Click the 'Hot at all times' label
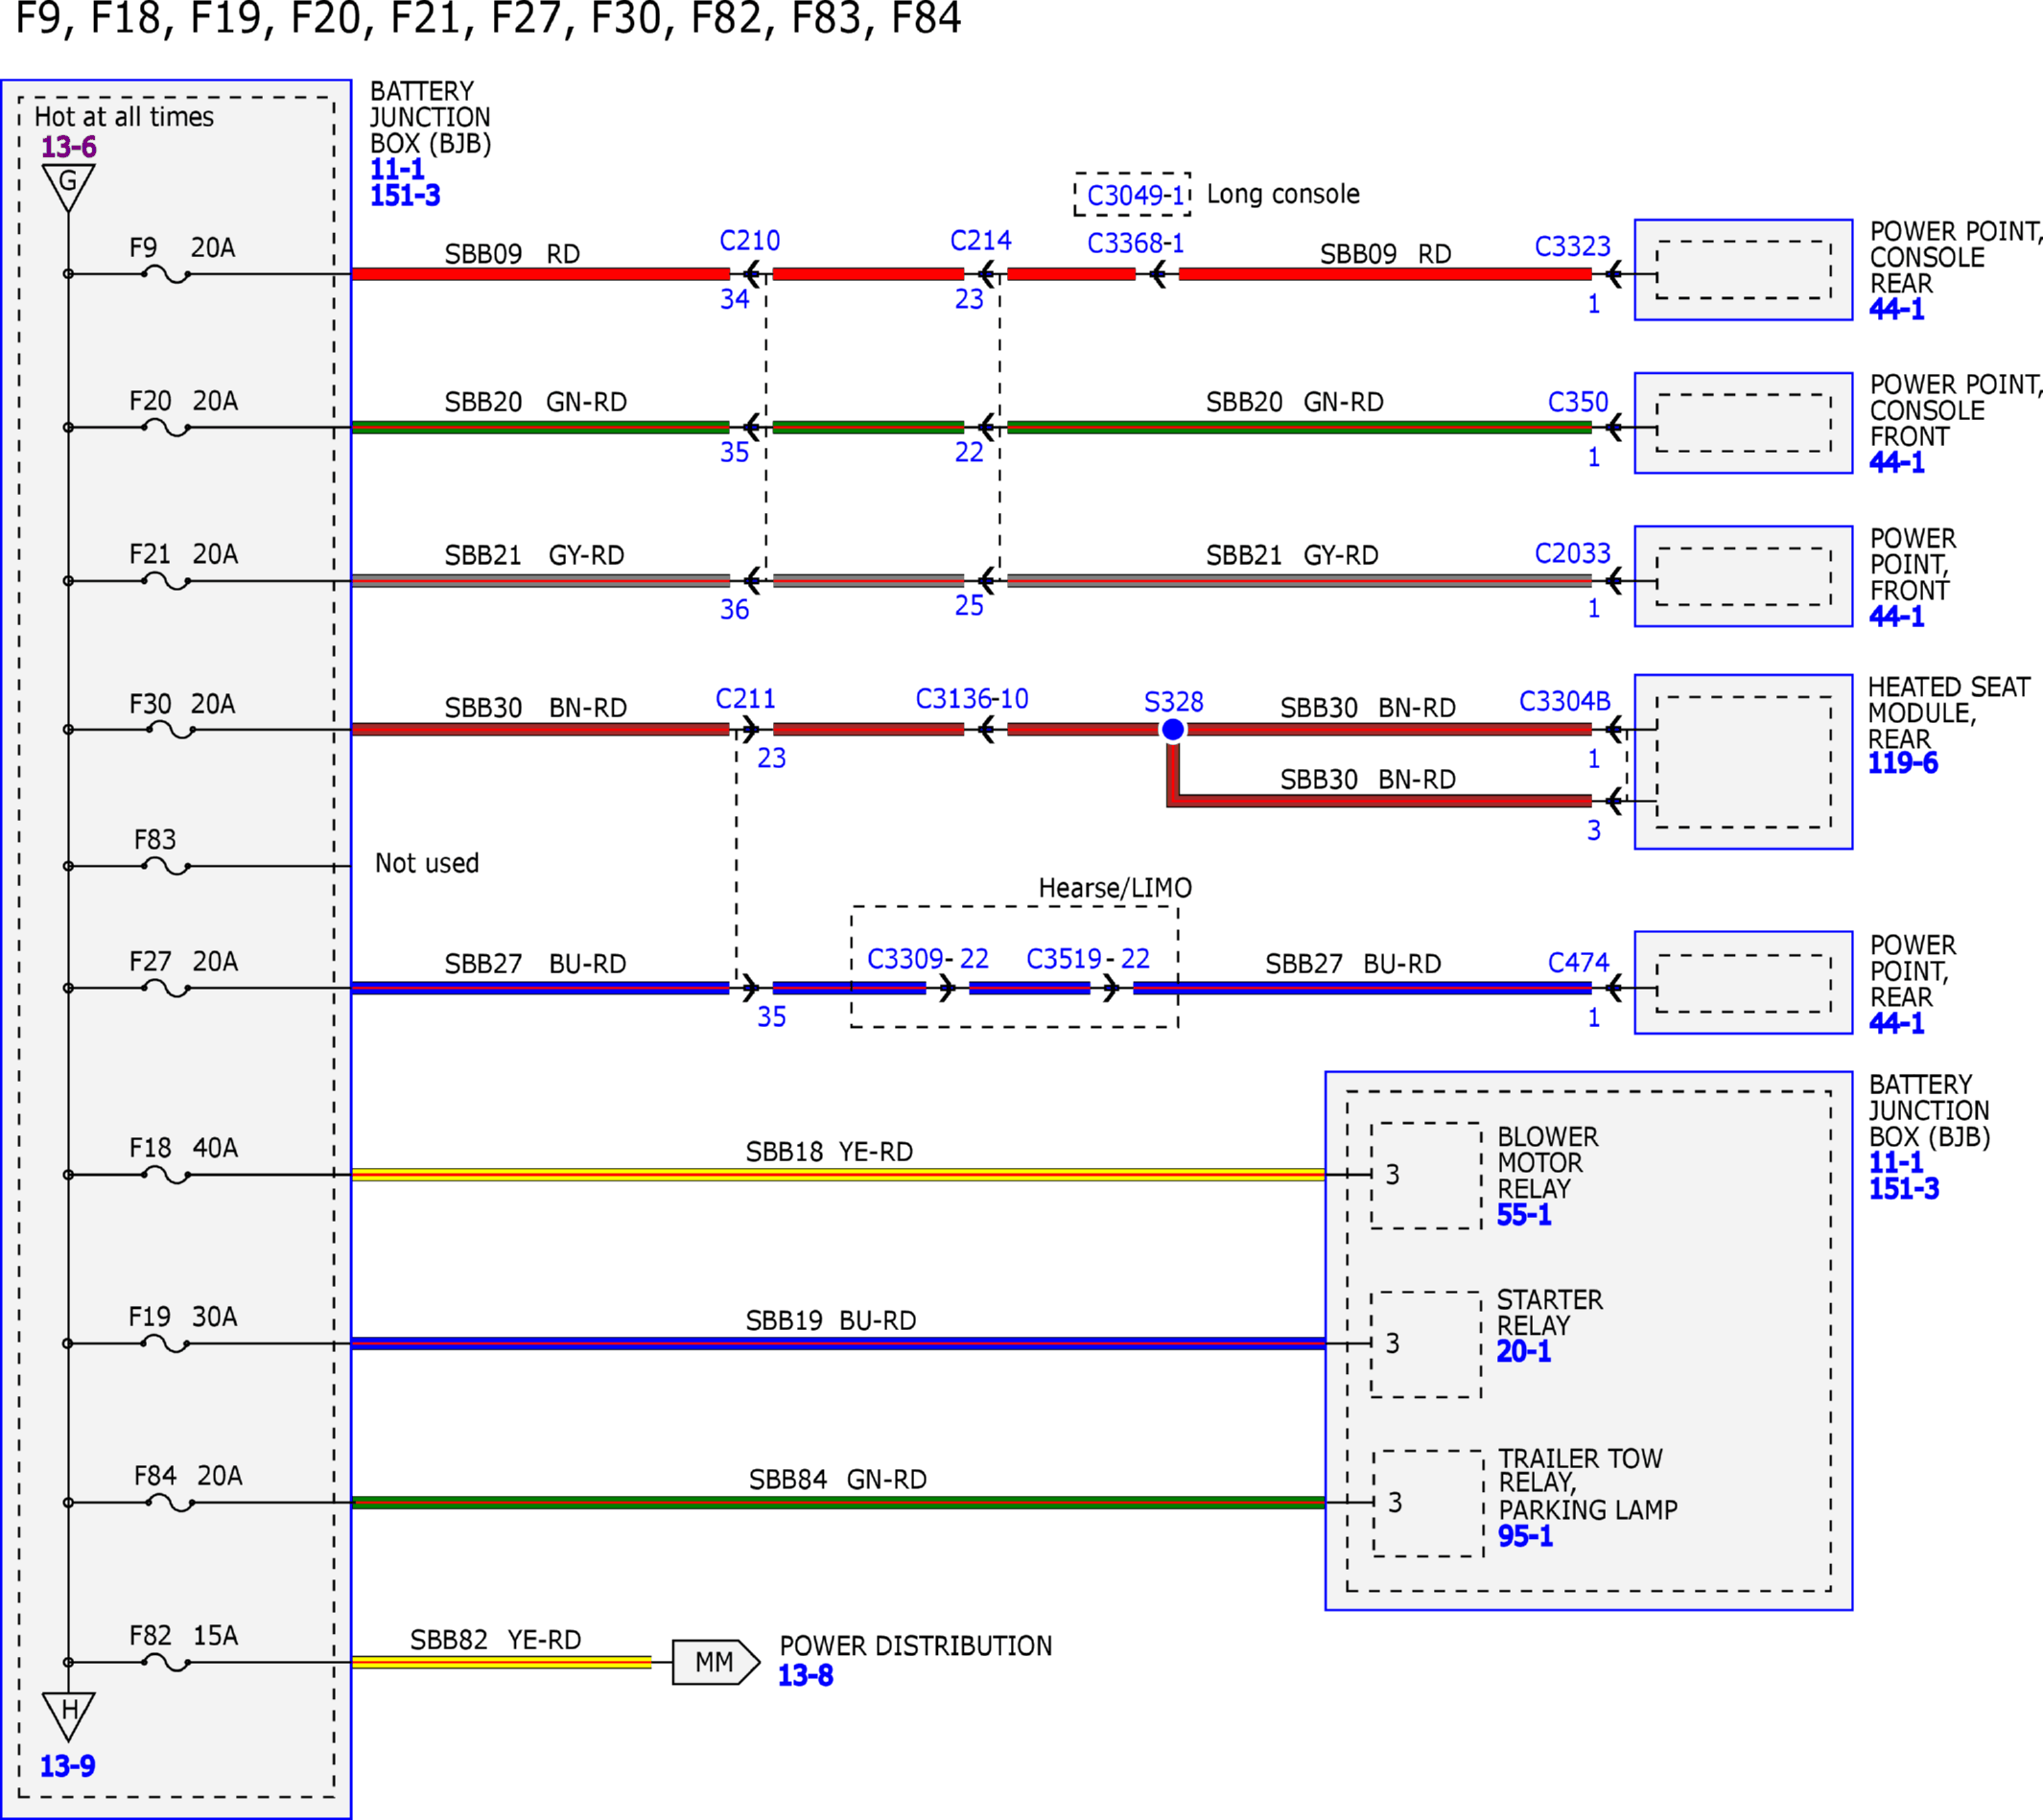The width and height of the screenshot is (2043, 1820). [124, 117]
